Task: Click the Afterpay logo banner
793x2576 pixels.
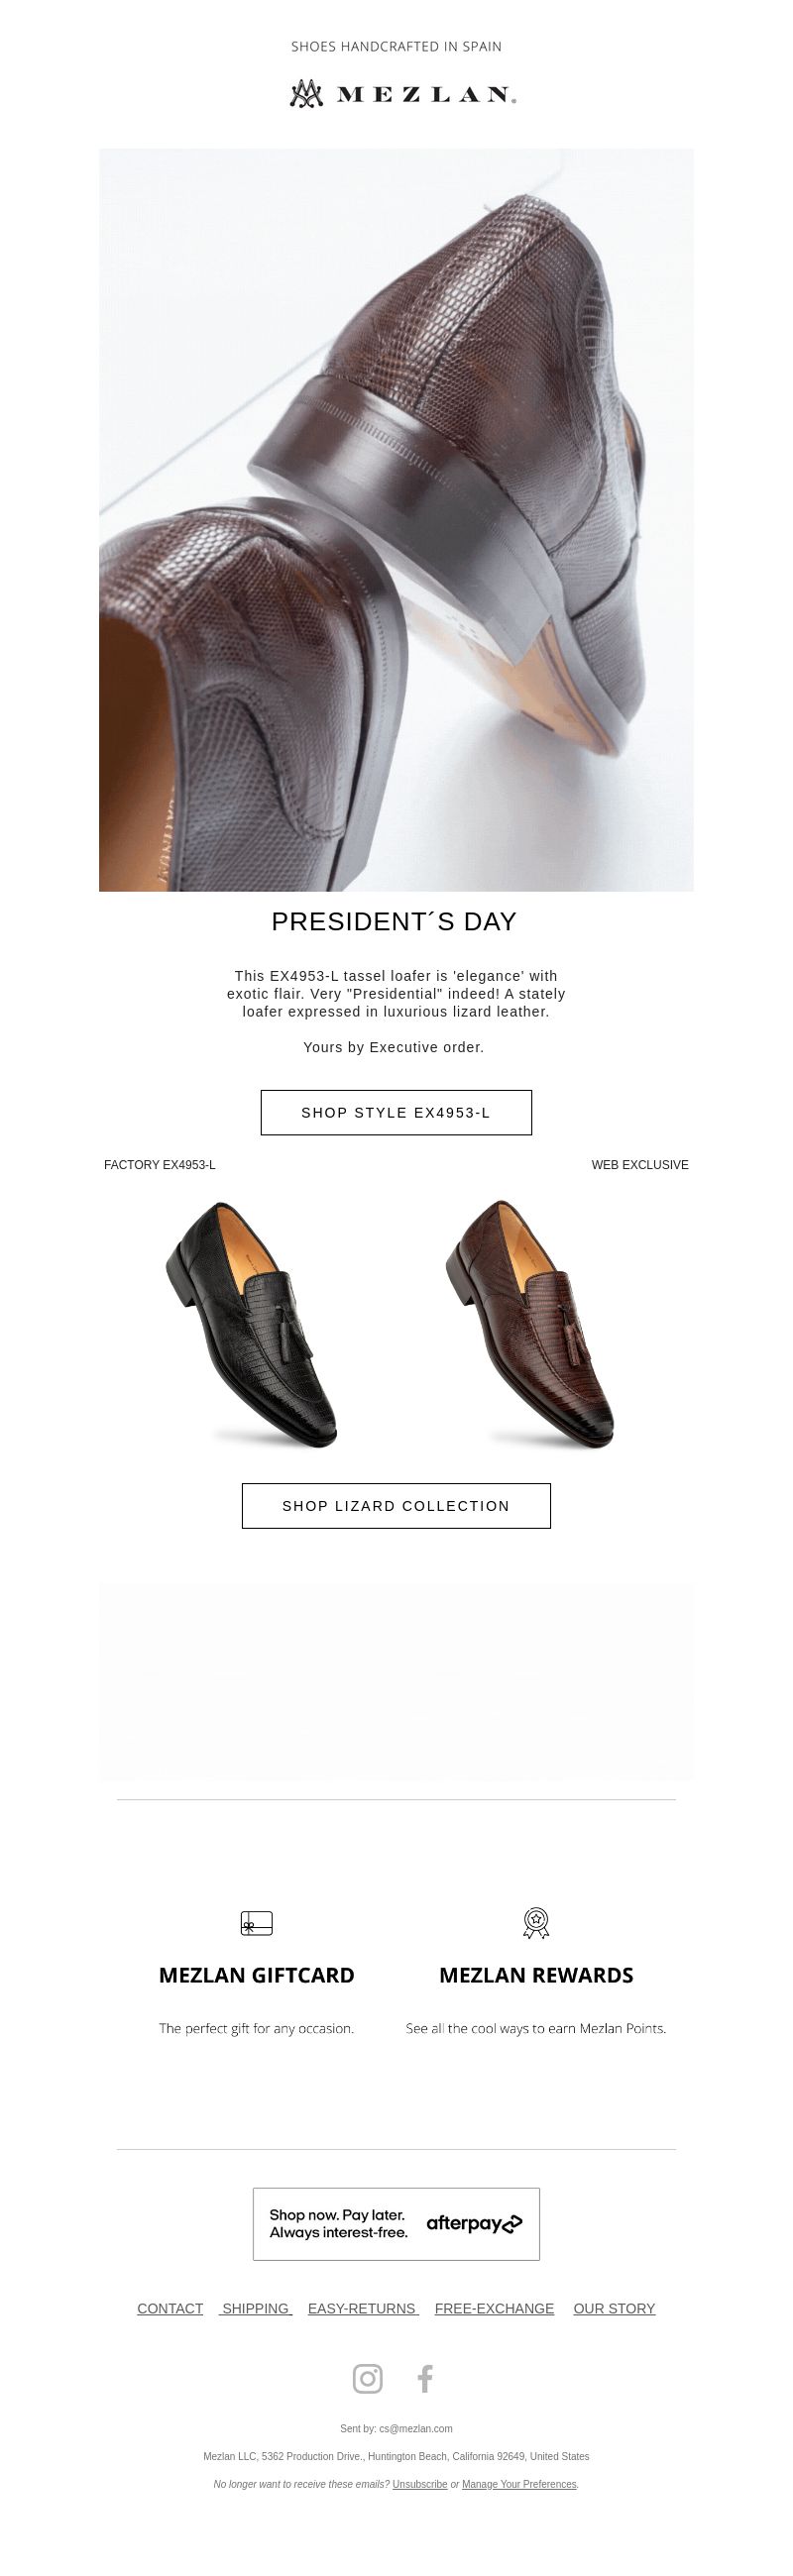Action: [396, 2224]
